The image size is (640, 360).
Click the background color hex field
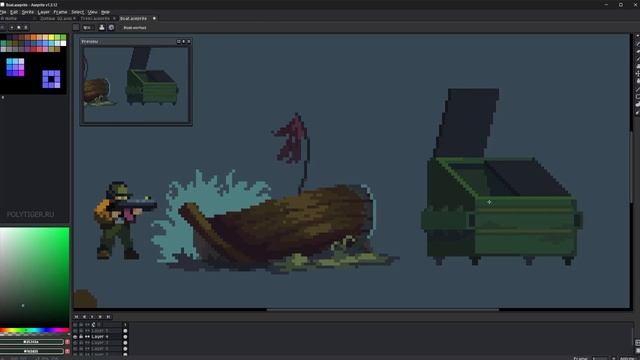pos(31,351)
